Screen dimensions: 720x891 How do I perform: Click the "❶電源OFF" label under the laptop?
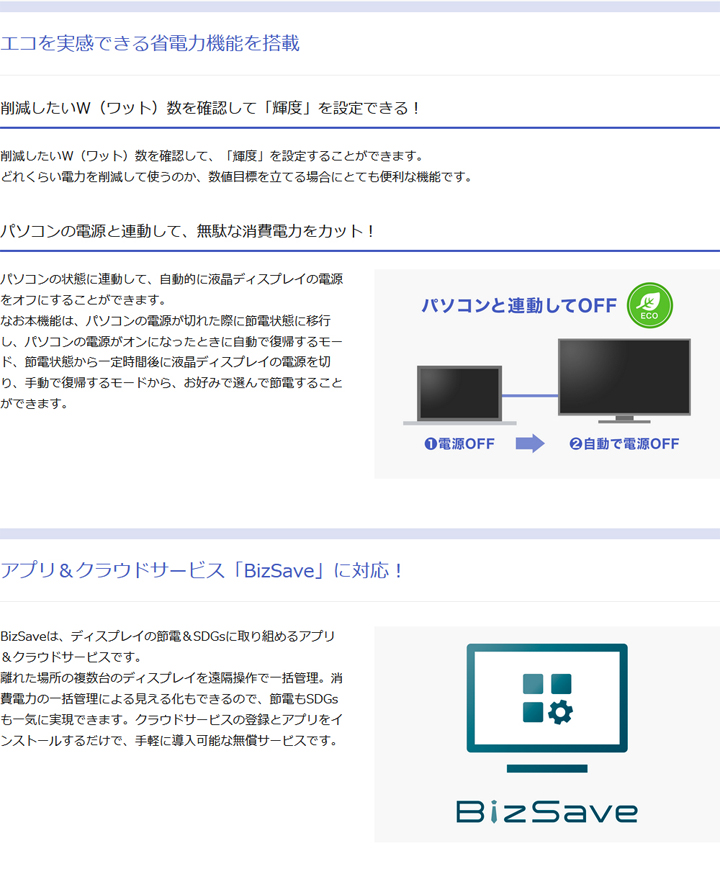point(459,444)
